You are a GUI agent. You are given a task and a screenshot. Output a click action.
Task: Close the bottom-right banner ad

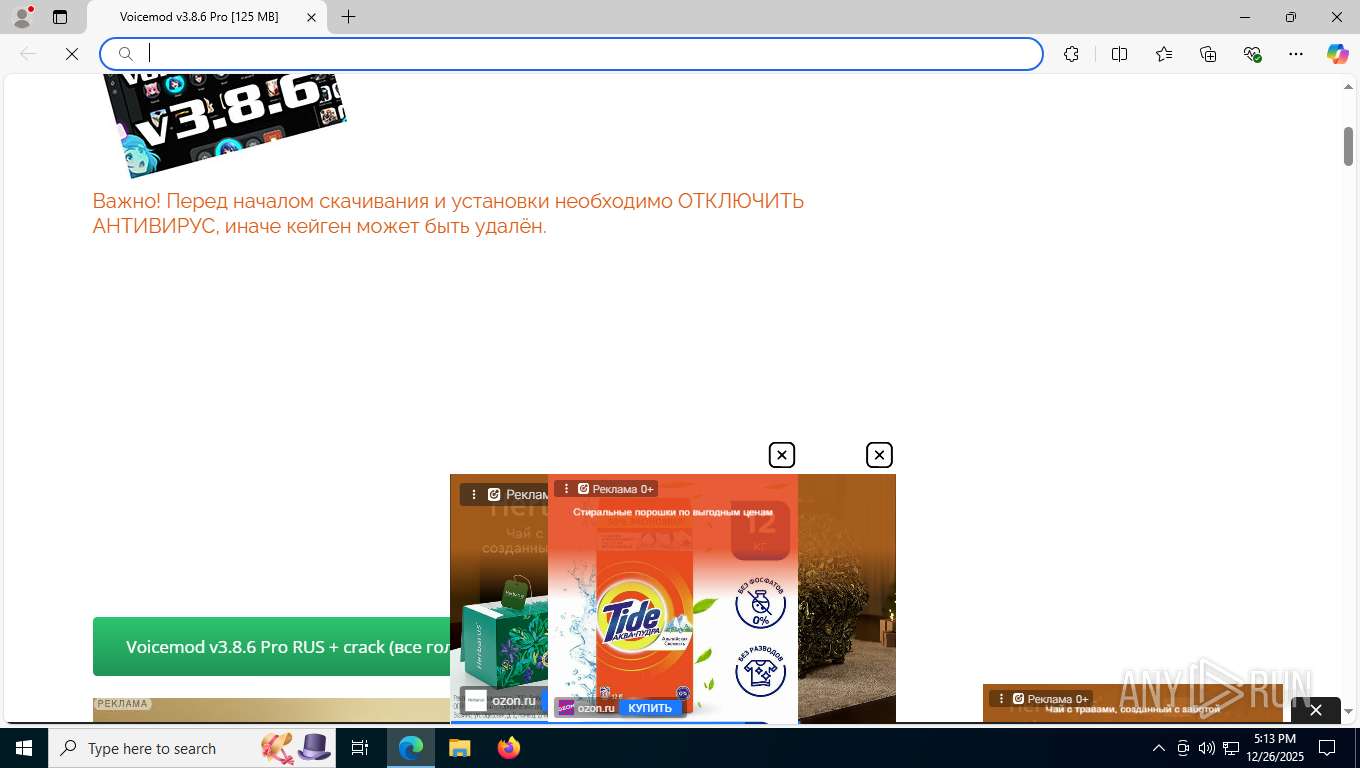1316,710
